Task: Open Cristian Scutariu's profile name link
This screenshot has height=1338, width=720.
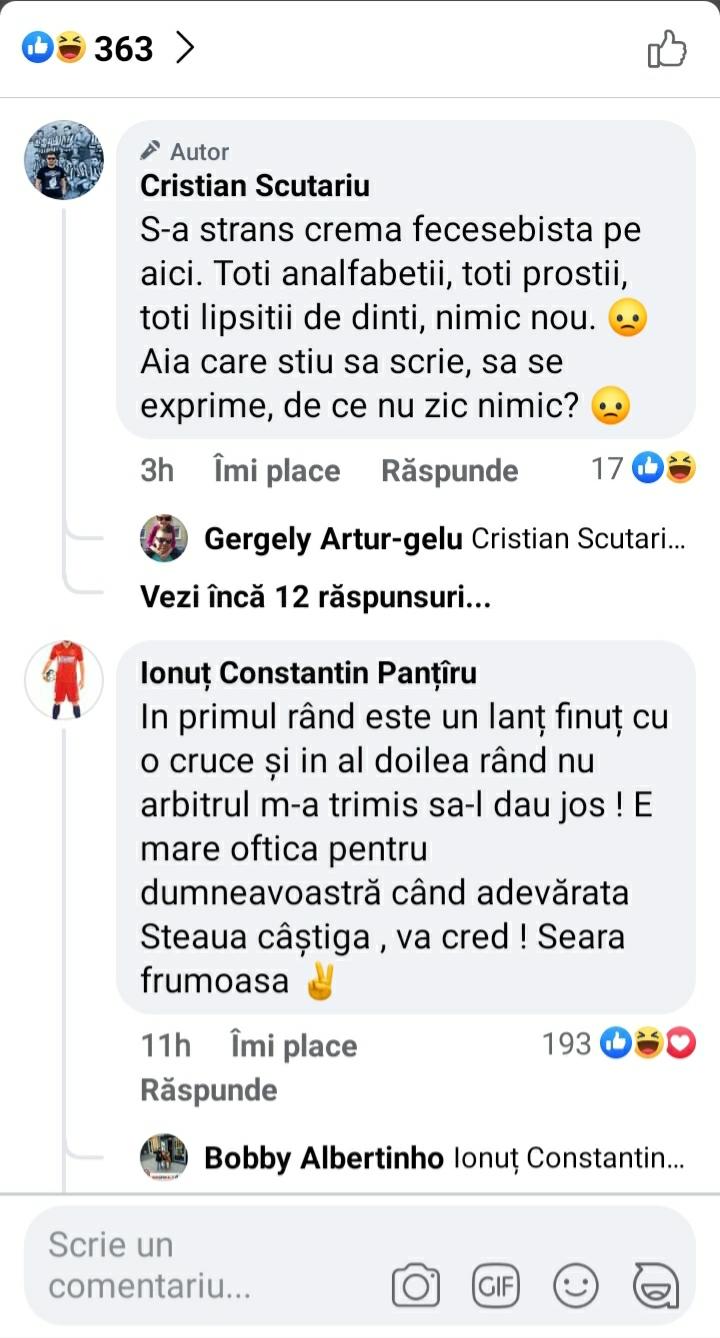Action: tap(255, 186)
